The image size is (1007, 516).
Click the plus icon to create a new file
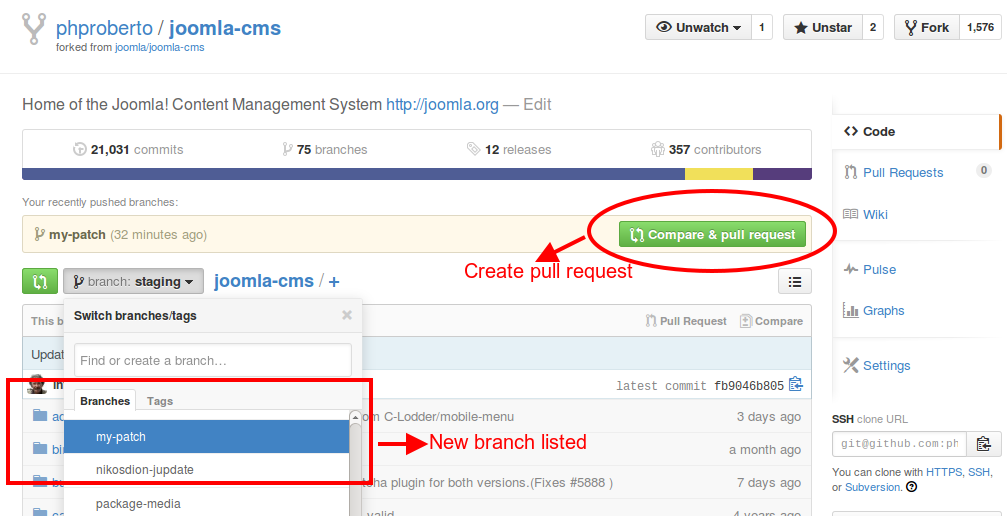pyautogui.click(x=334, y=281)
